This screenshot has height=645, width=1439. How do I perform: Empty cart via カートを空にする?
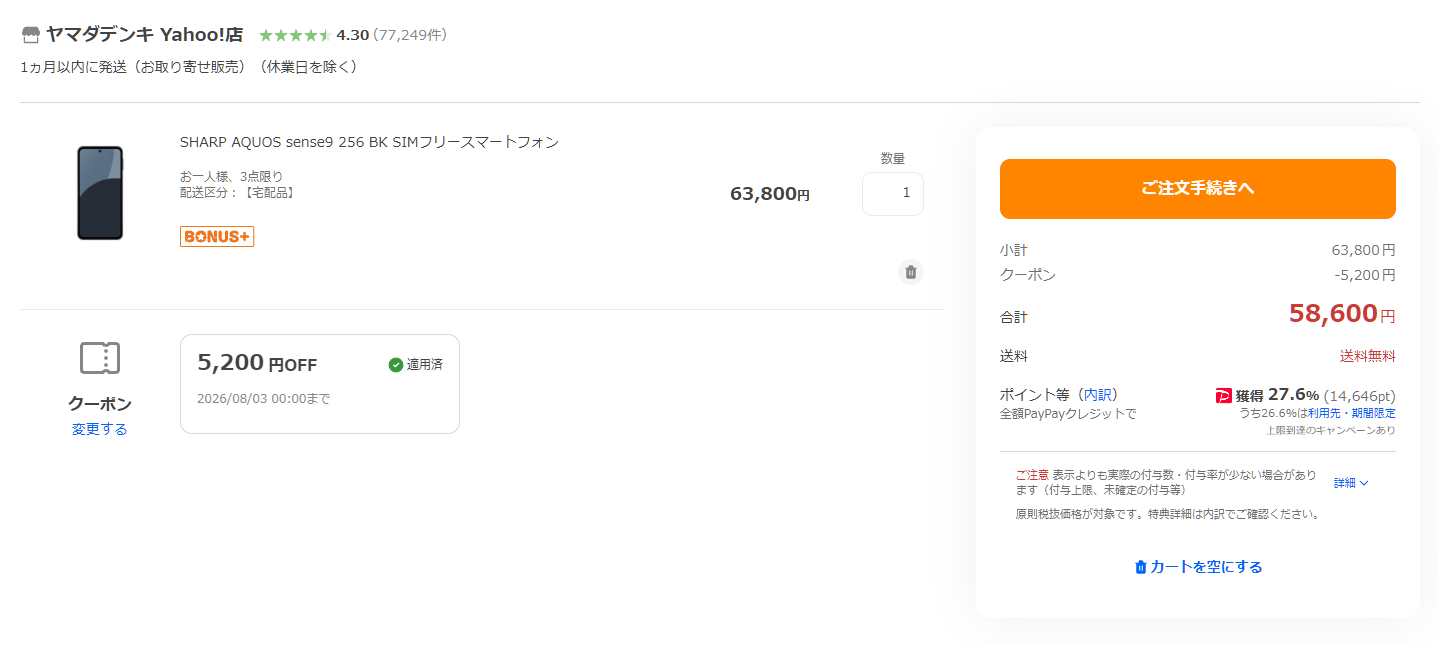[1198, 567]
